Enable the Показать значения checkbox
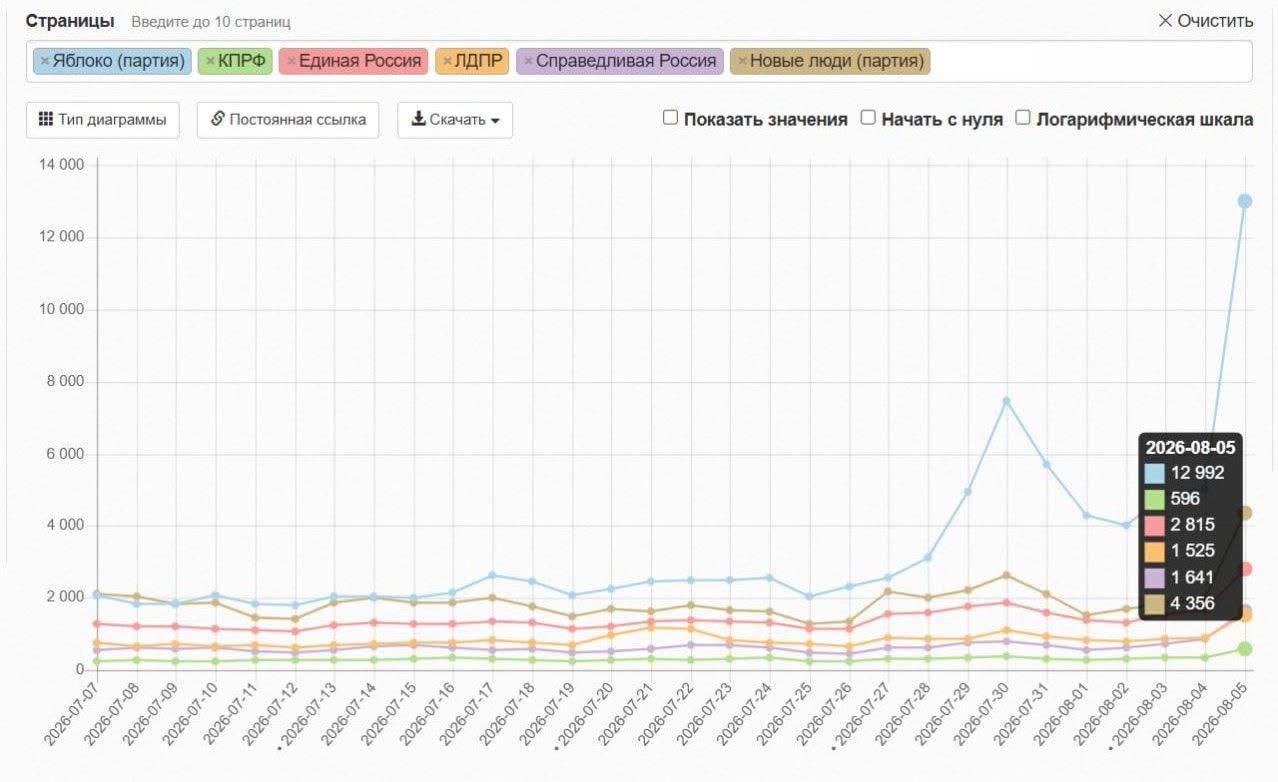 [x=671, y=118]
